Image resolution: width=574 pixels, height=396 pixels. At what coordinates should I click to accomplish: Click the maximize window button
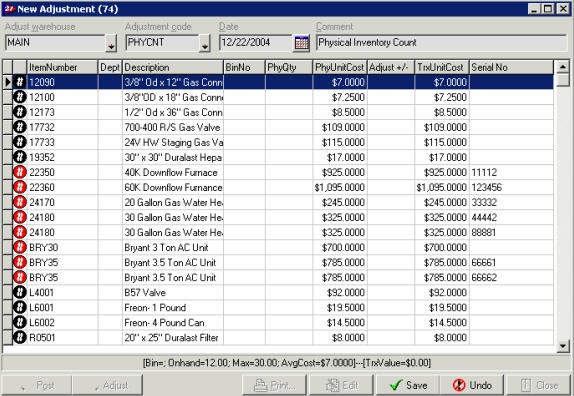click(548, 9)
